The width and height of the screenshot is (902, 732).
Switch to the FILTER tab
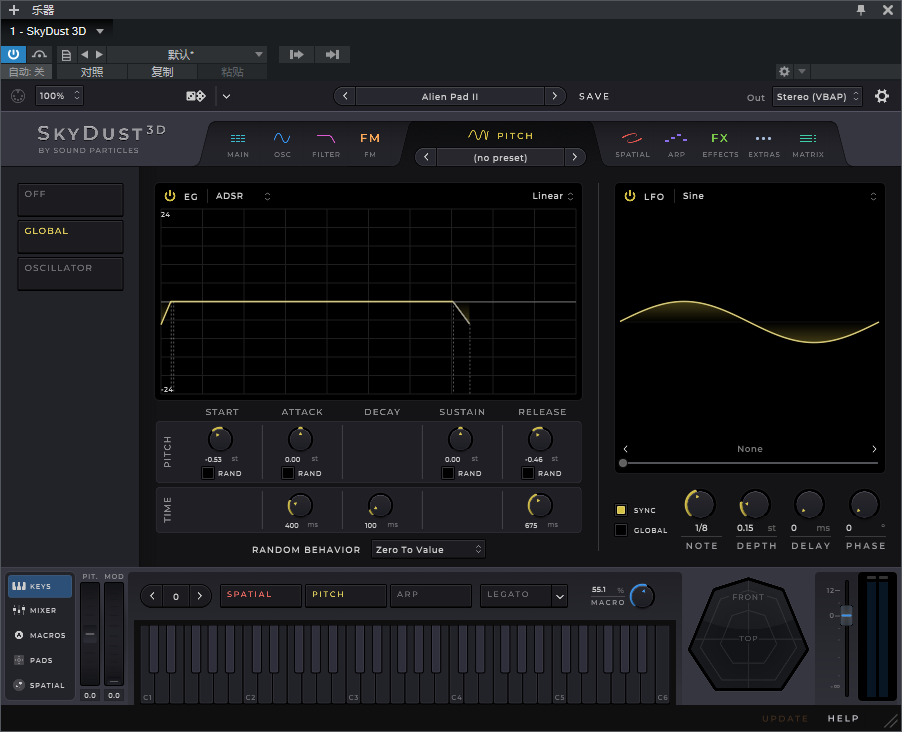tap(326, 145)
